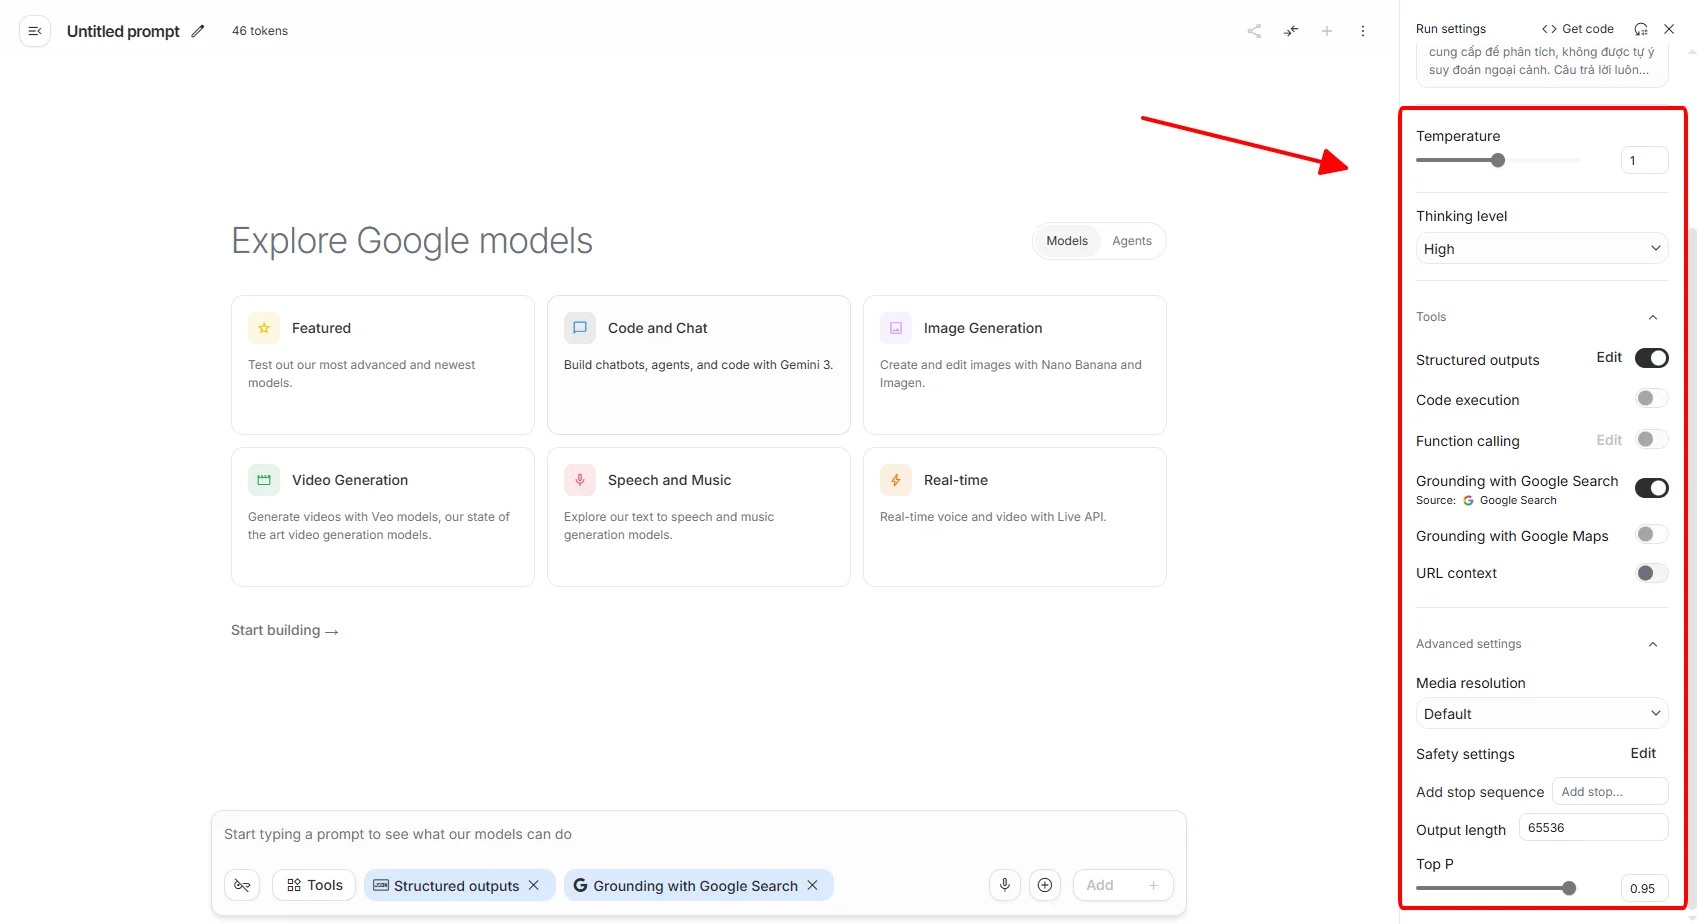
Task: Click the Speech and Music microphone icon
Action: tap(580, 480)
